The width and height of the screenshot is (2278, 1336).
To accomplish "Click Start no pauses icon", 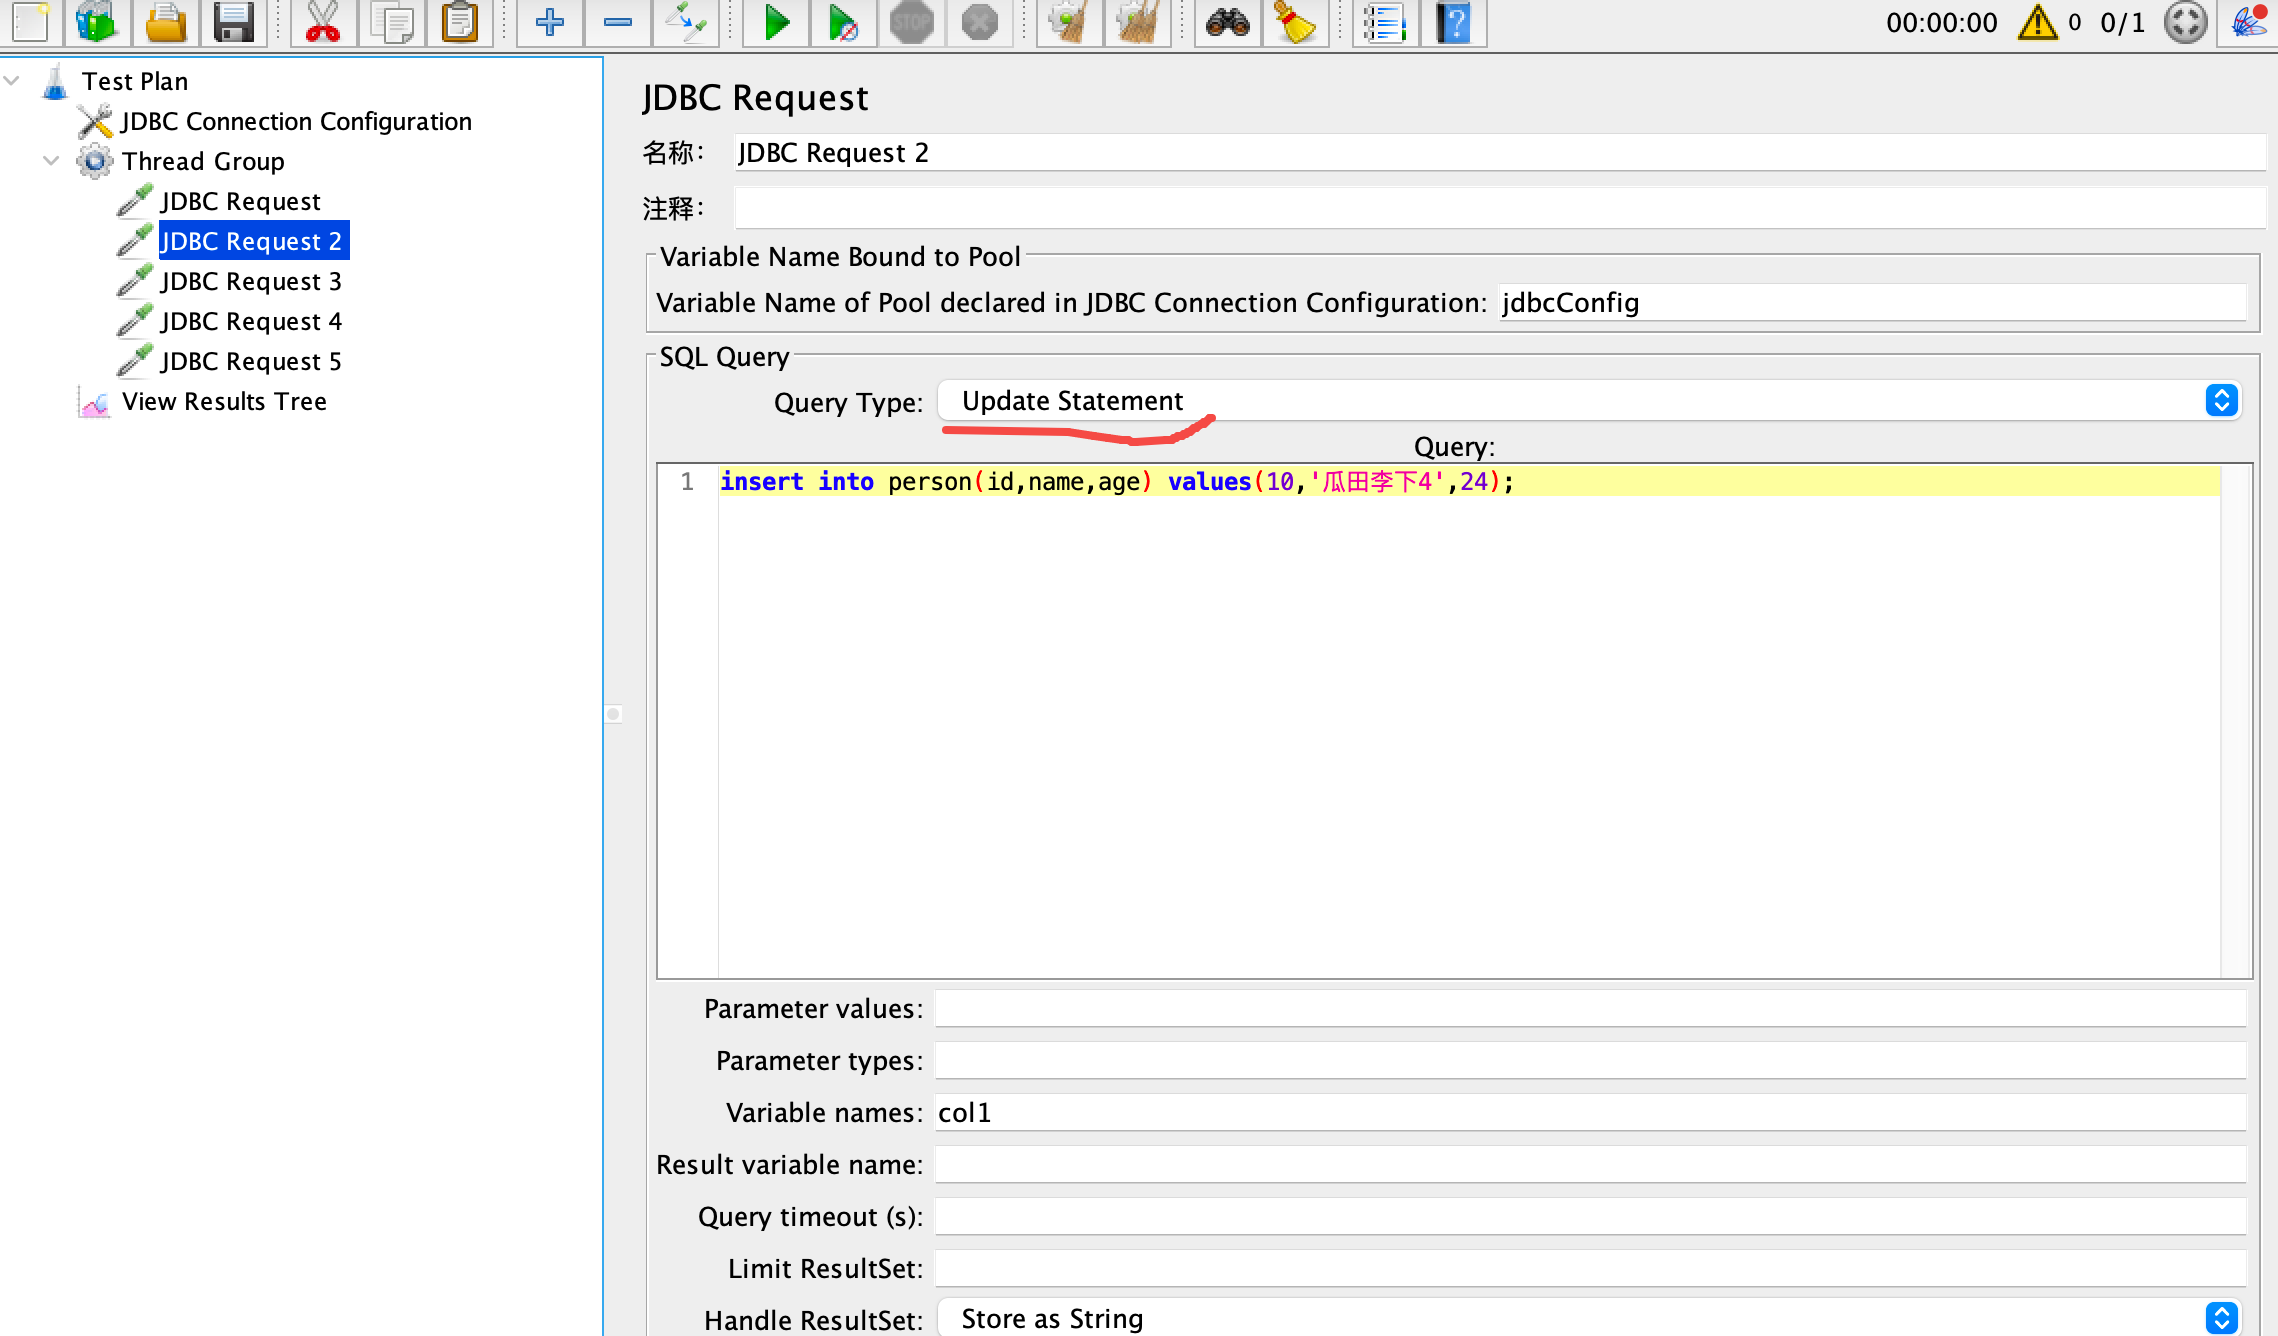I will click(843, 22).
